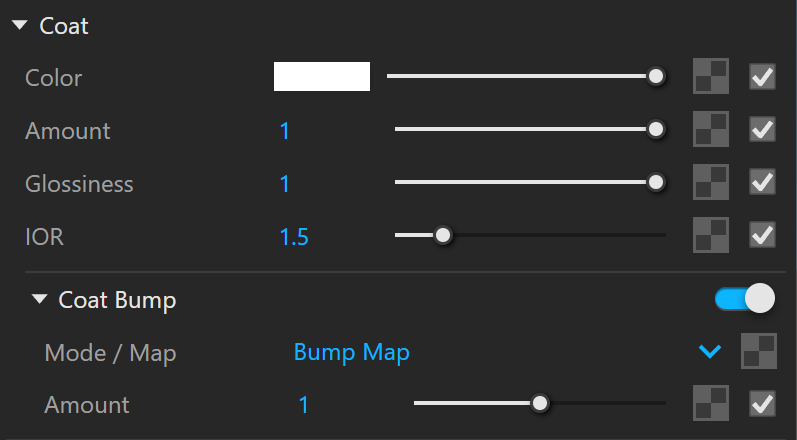Open the Coat Amount texture map slot
This screenshot has height=440, width=797.
(x=711, y=129)
